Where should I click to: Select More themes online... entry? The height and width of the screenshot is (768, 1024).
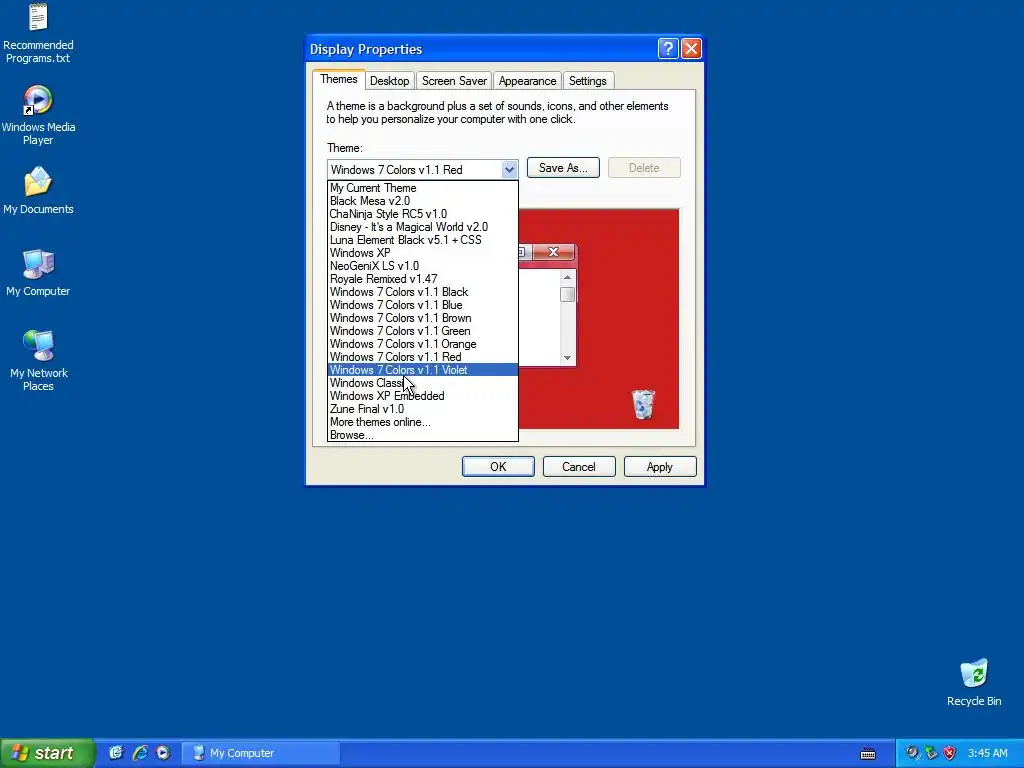coord(423,423)
